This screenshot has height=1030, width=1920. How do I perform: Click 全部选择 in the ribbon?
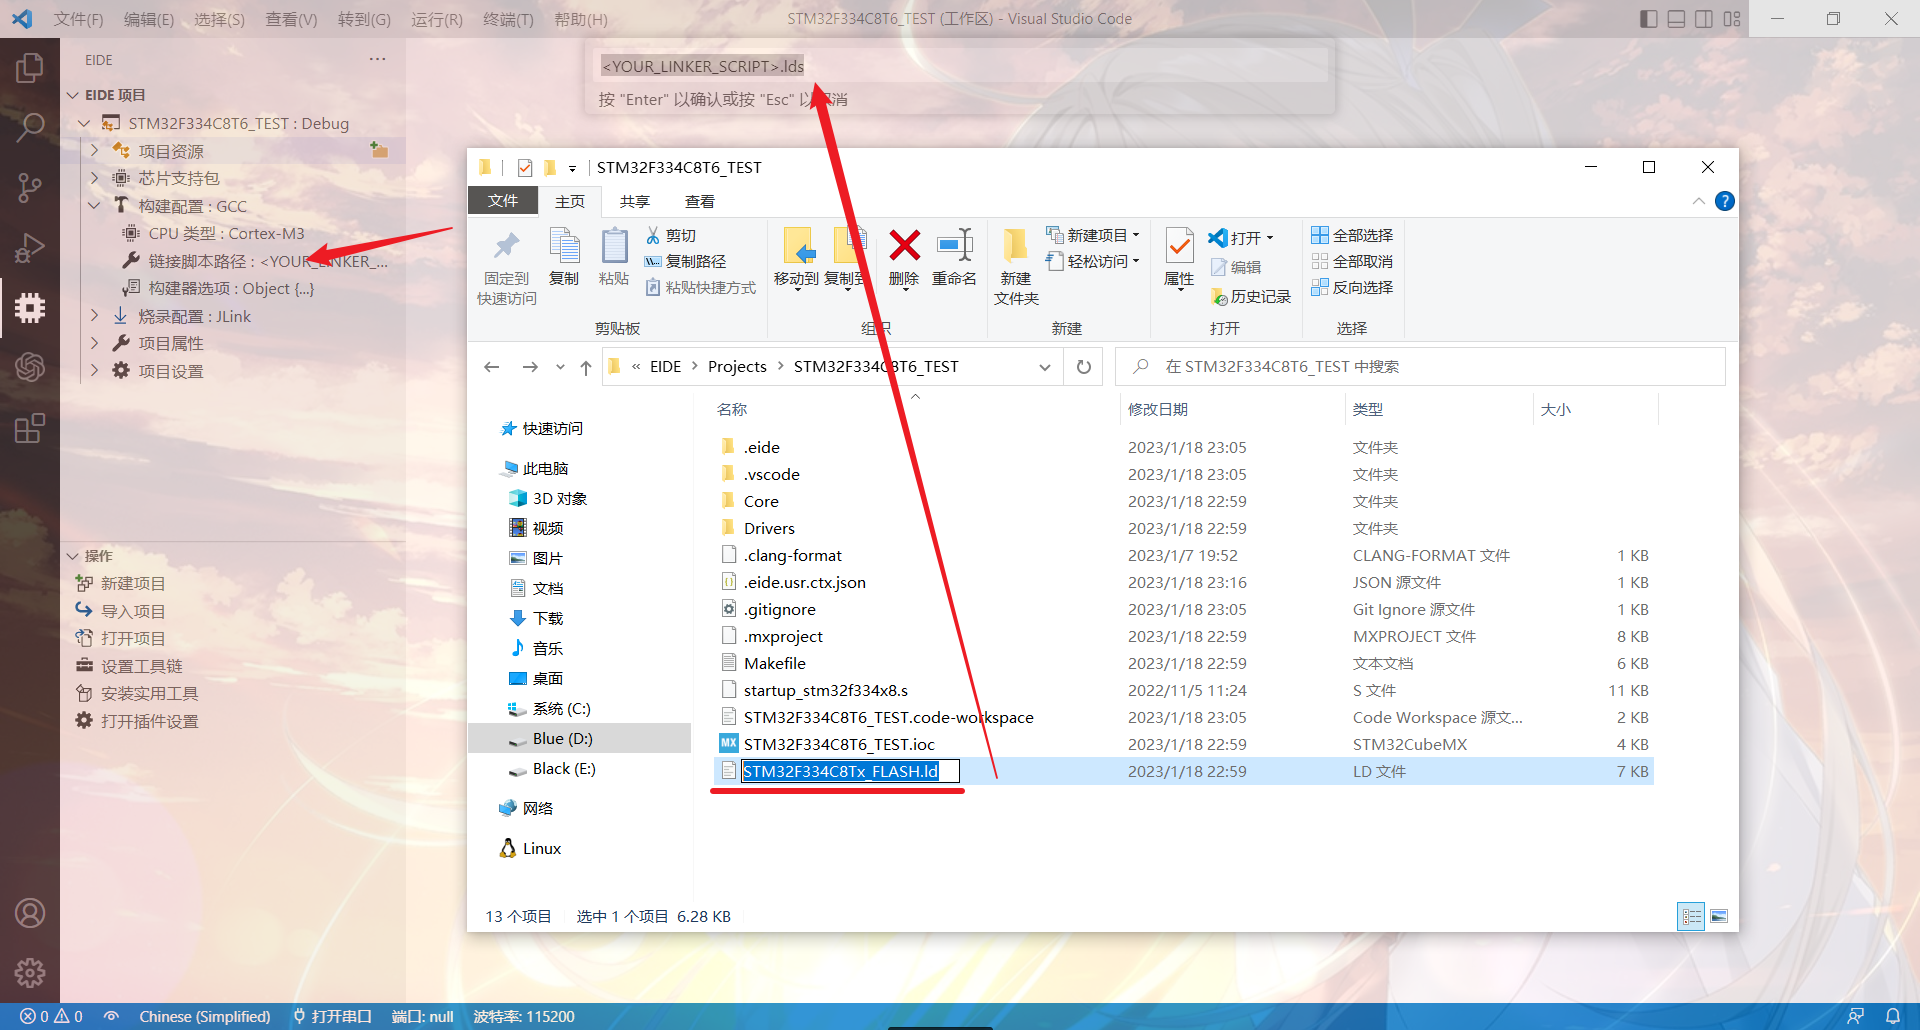pos(1352,235)
